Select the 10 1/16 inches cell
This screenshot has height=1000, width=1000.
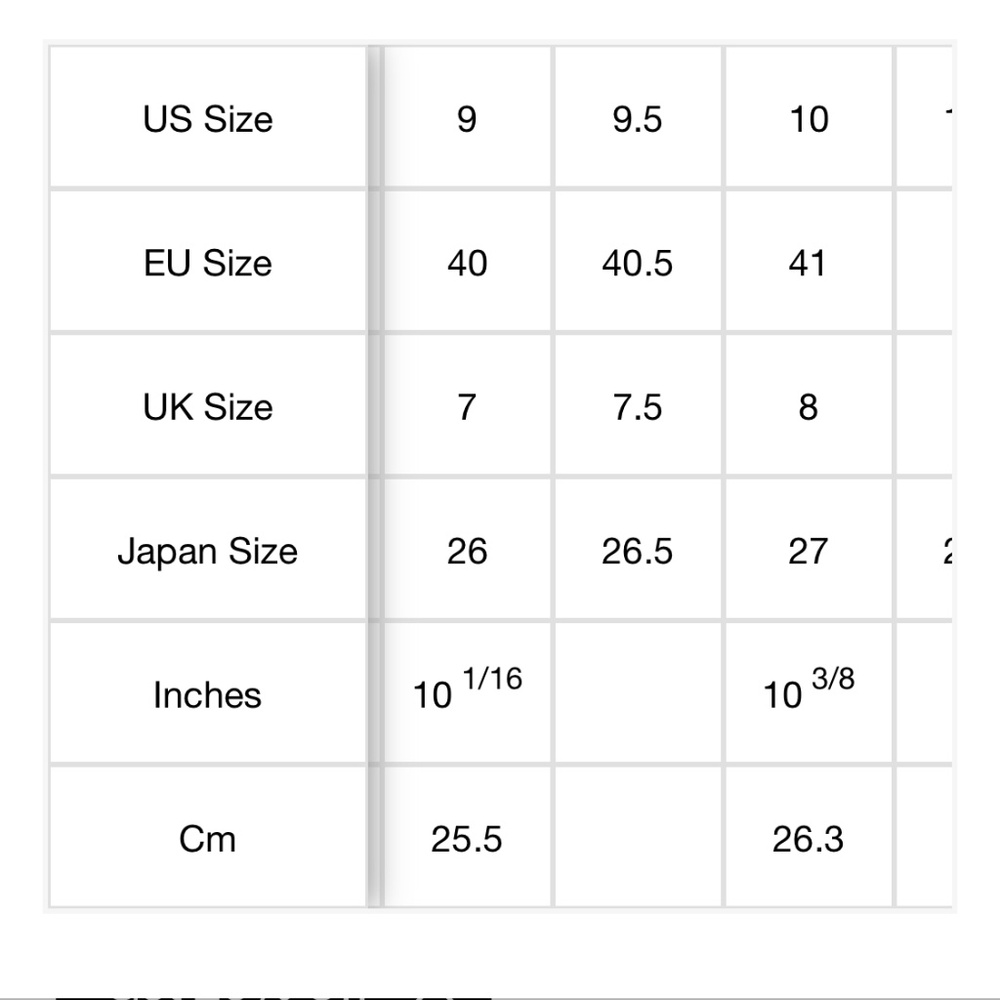467,691
